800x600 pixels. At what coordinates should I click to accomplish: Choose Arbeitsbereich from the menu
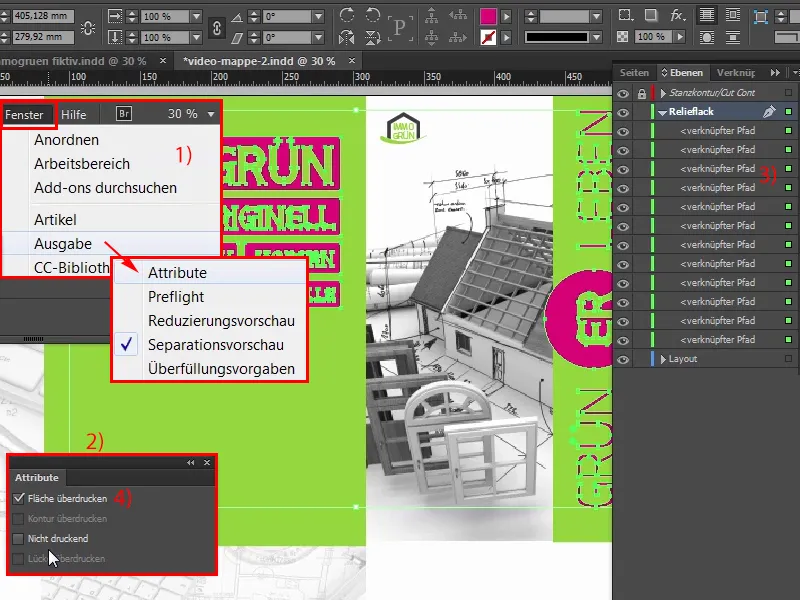click(x=82, y=164)
